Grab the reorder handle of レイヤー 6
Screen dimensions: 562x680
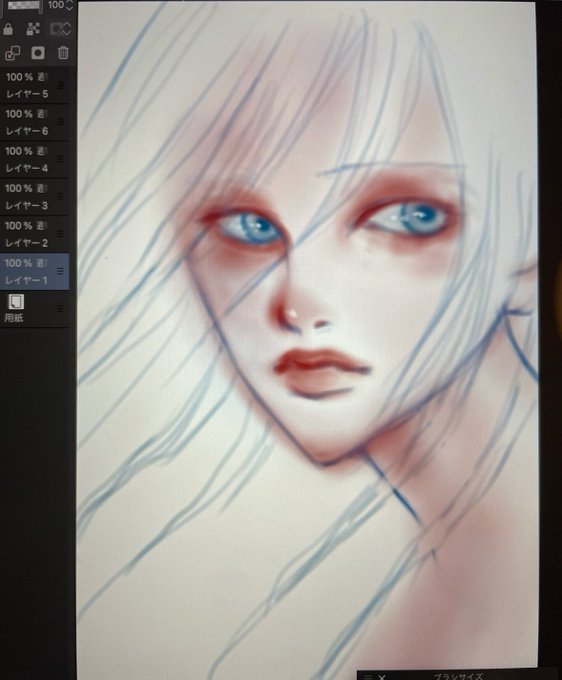pyautogui.click(x=61, y=122)
